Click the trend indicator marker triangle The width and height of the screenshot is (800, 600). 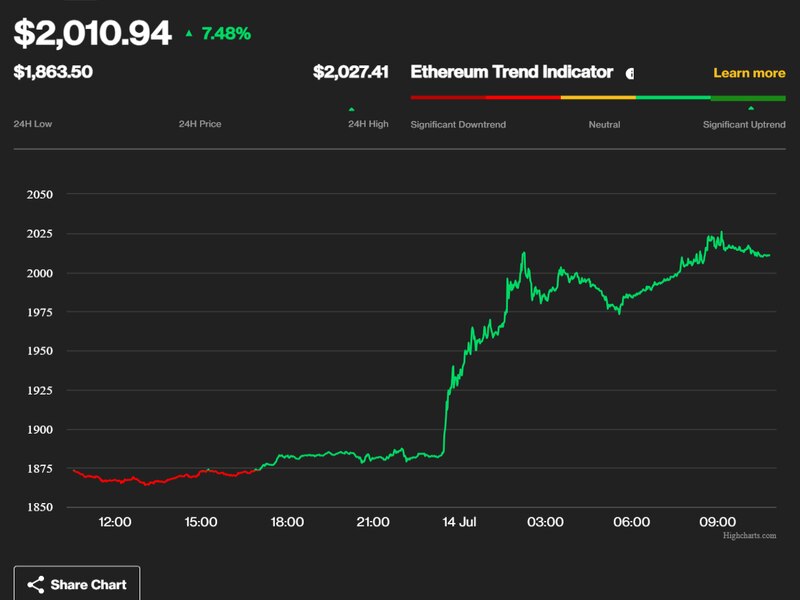tap(751, 108)
